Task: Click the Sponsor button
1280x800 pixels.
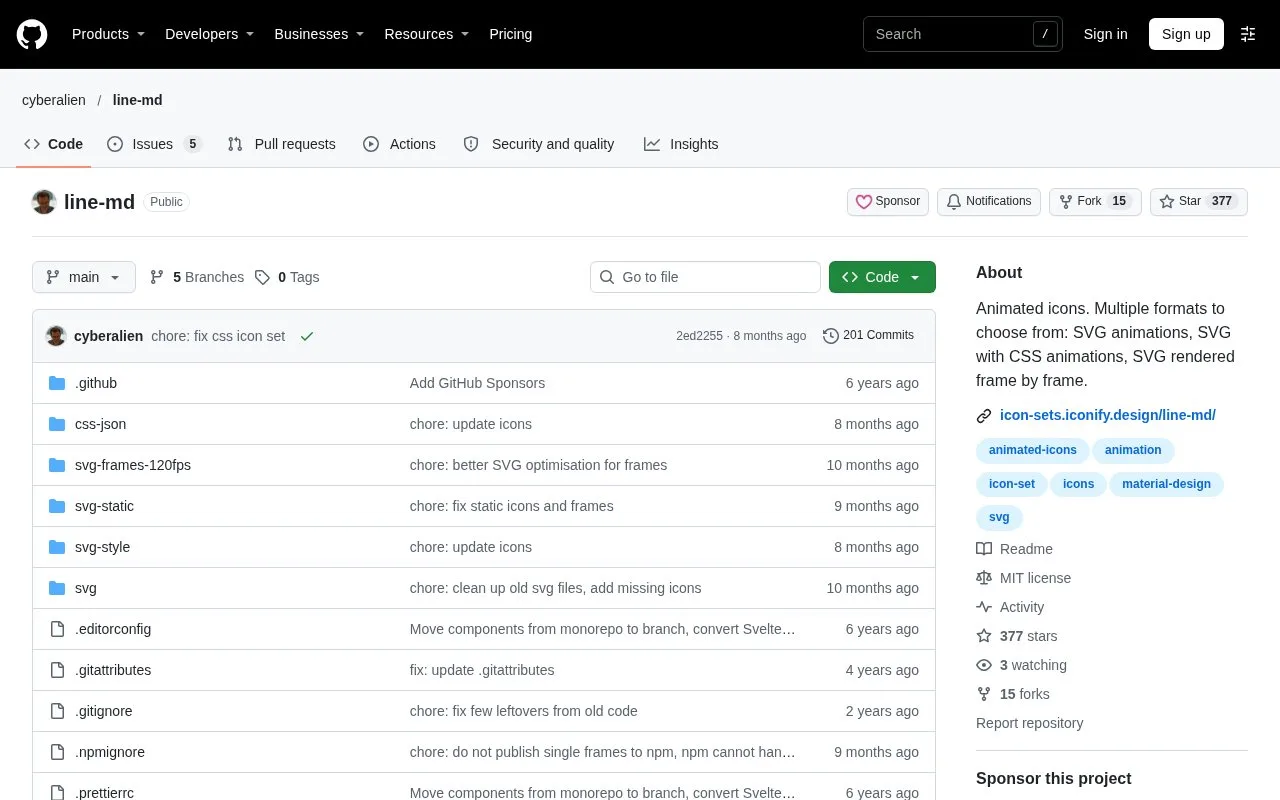Action: (888, 202)
